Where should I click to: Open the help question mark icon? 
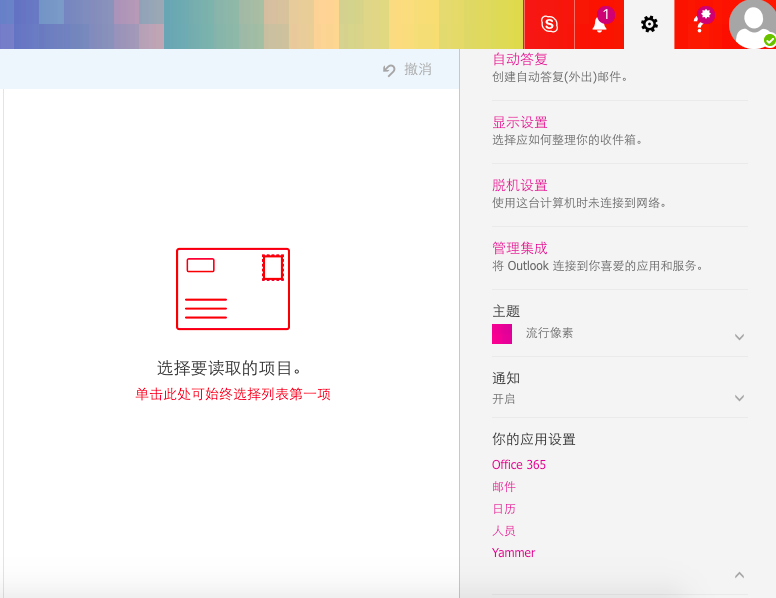coord(700,24)
